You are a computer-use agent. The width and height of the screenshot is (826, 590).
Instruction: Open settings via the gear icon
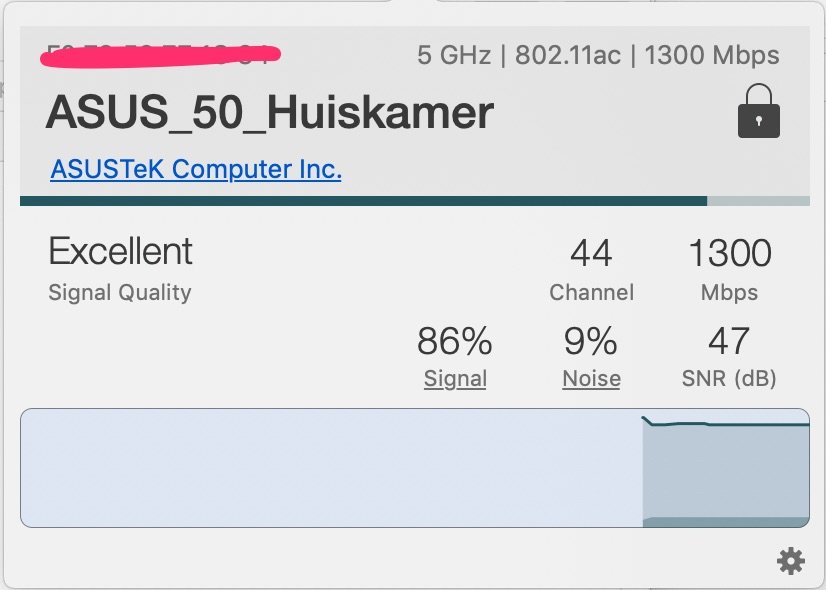coord(791,562)
